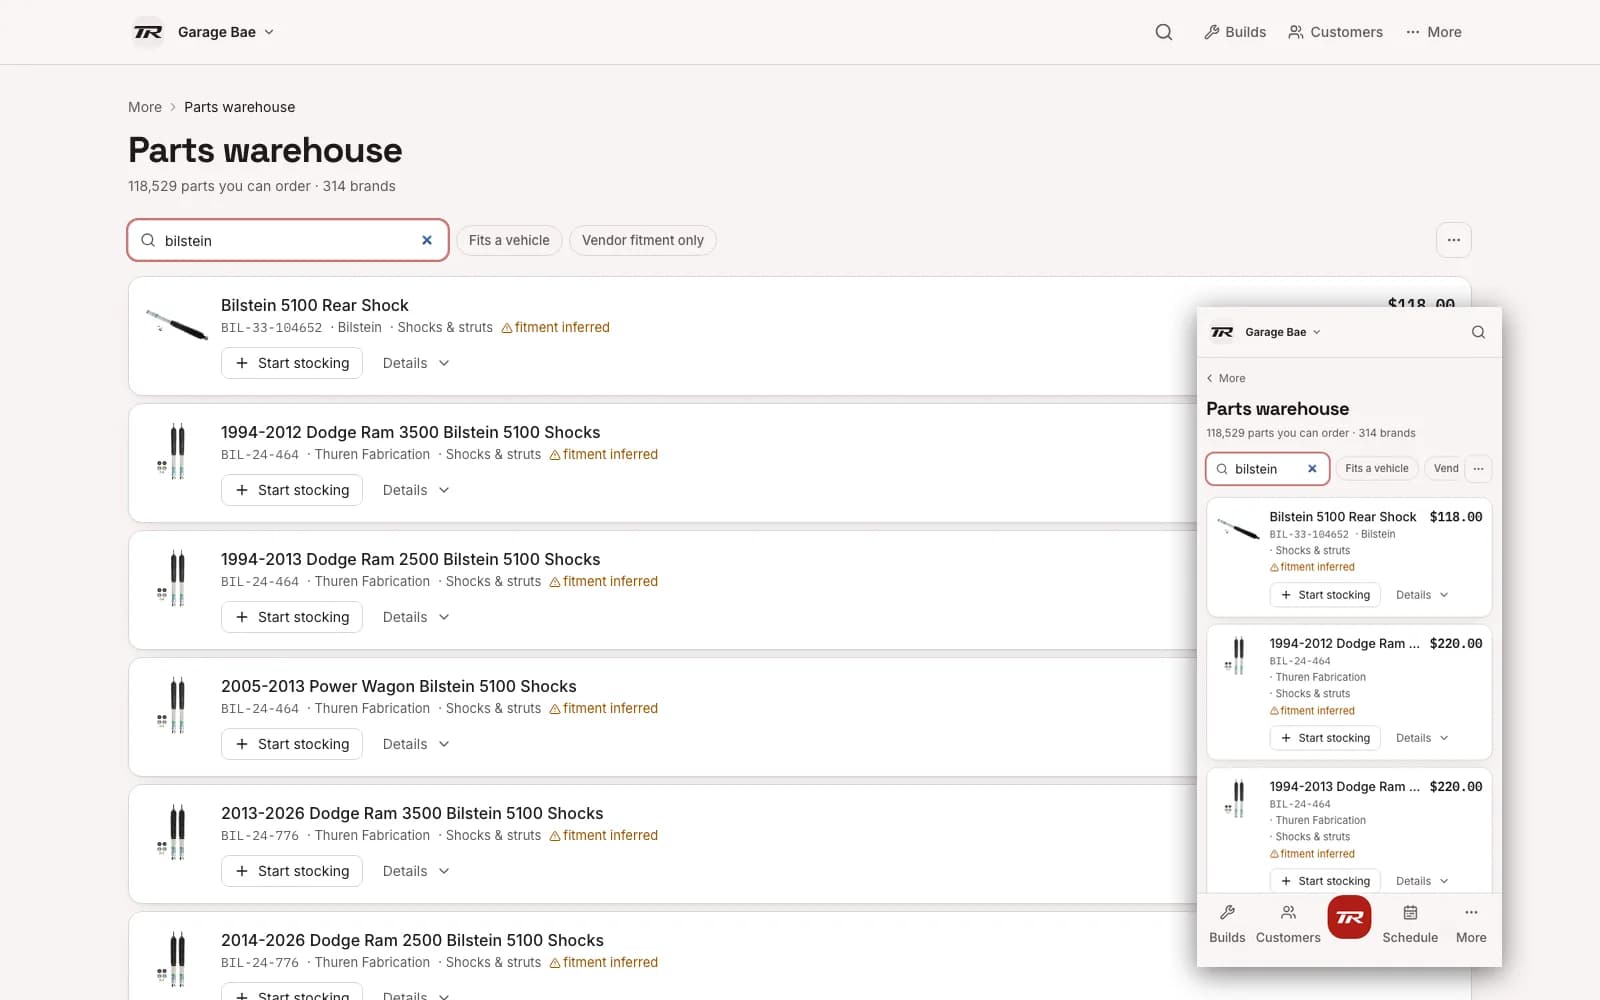Screen dimensions: 1600x1000
Task: Open the 2014-2026 Dodge Ram 2500 Bilstein 5100 Shocks title
Action: click(x=412, y=940)
